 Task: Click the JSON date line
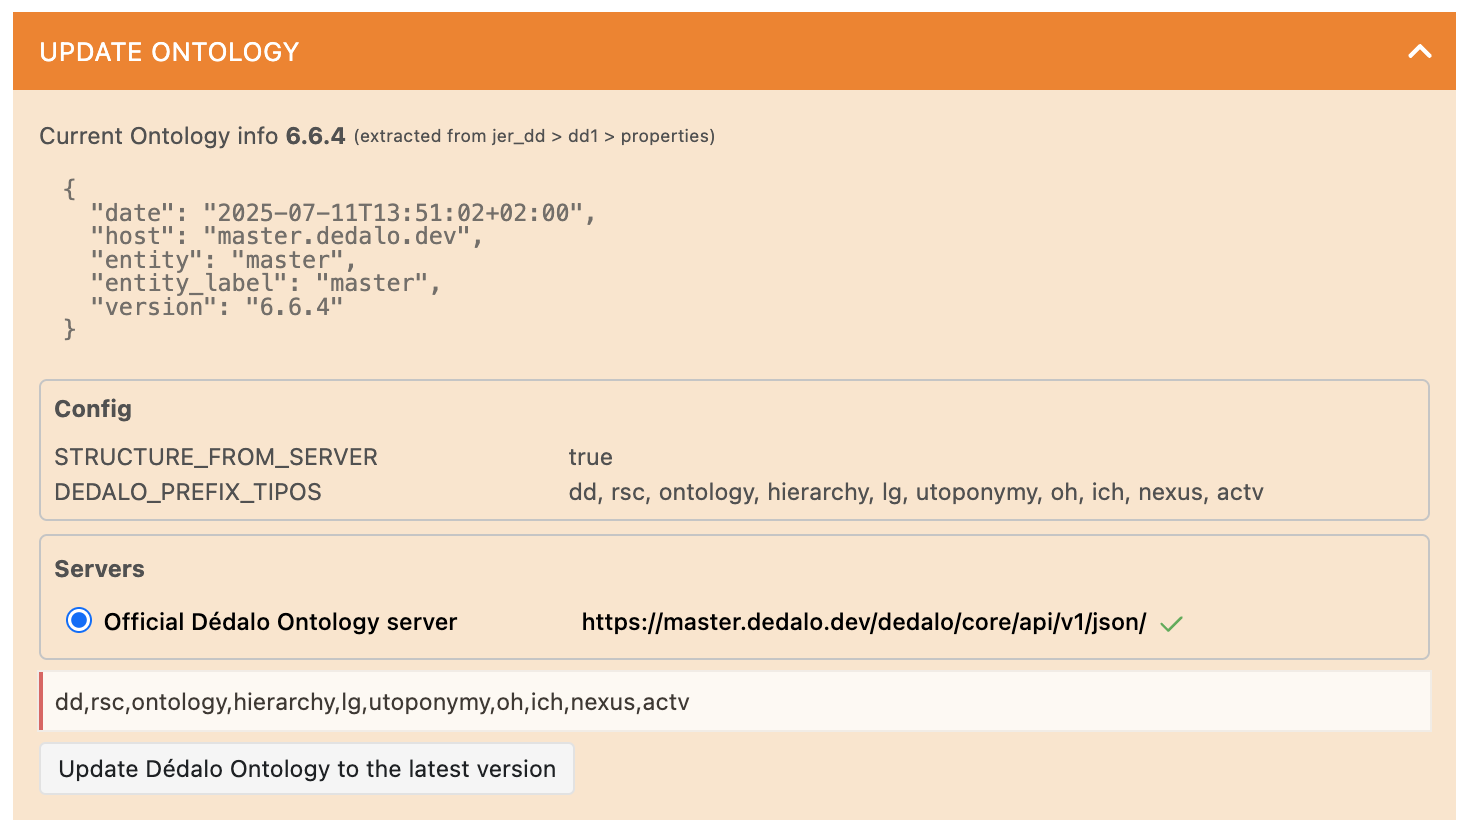(343, 213)
